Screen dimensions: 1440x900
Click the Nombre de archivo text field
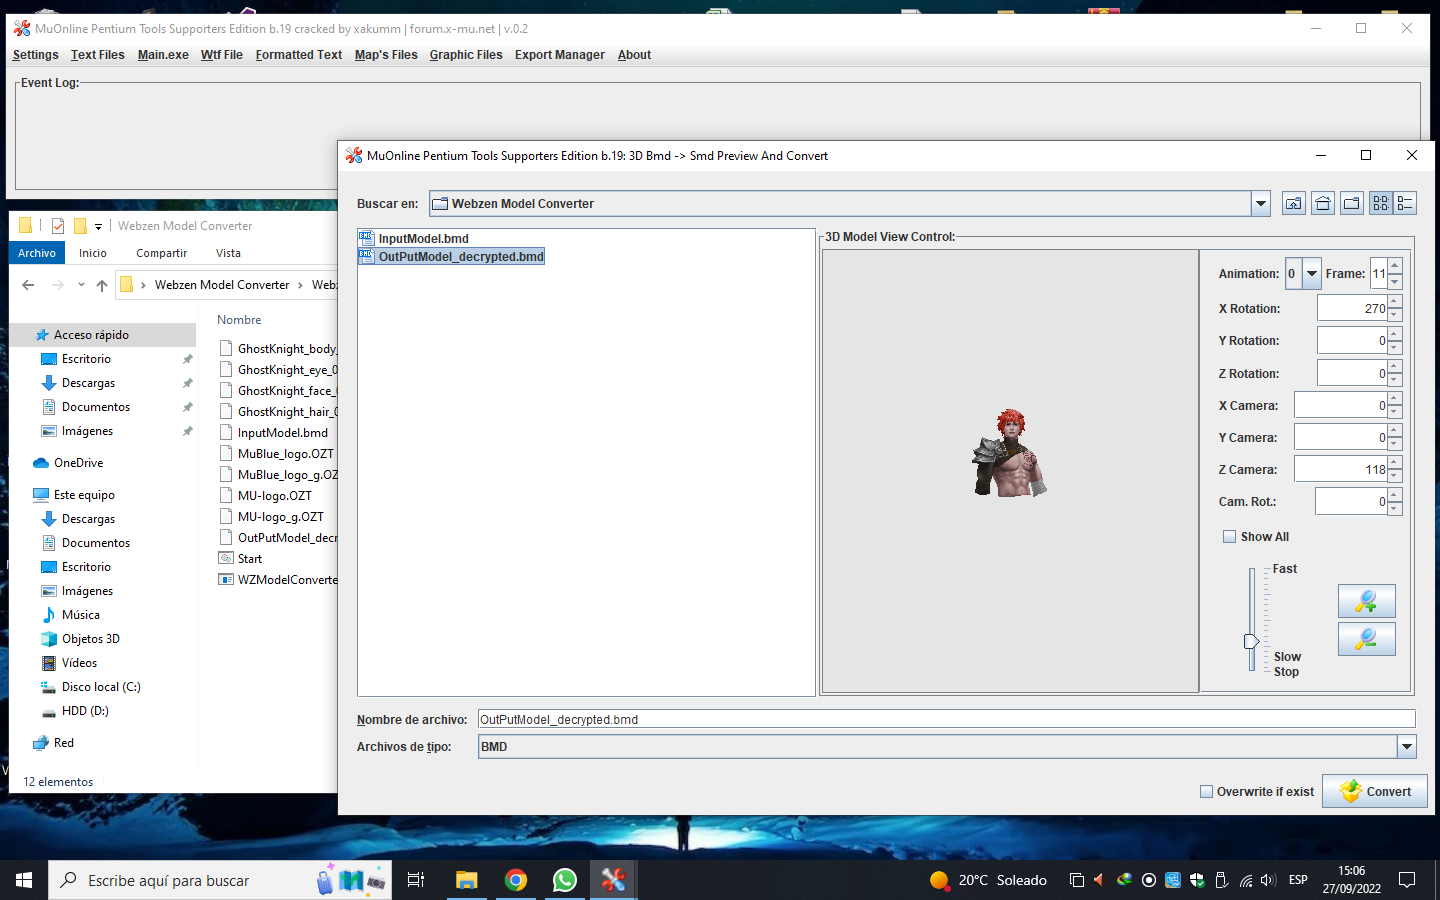946,719
